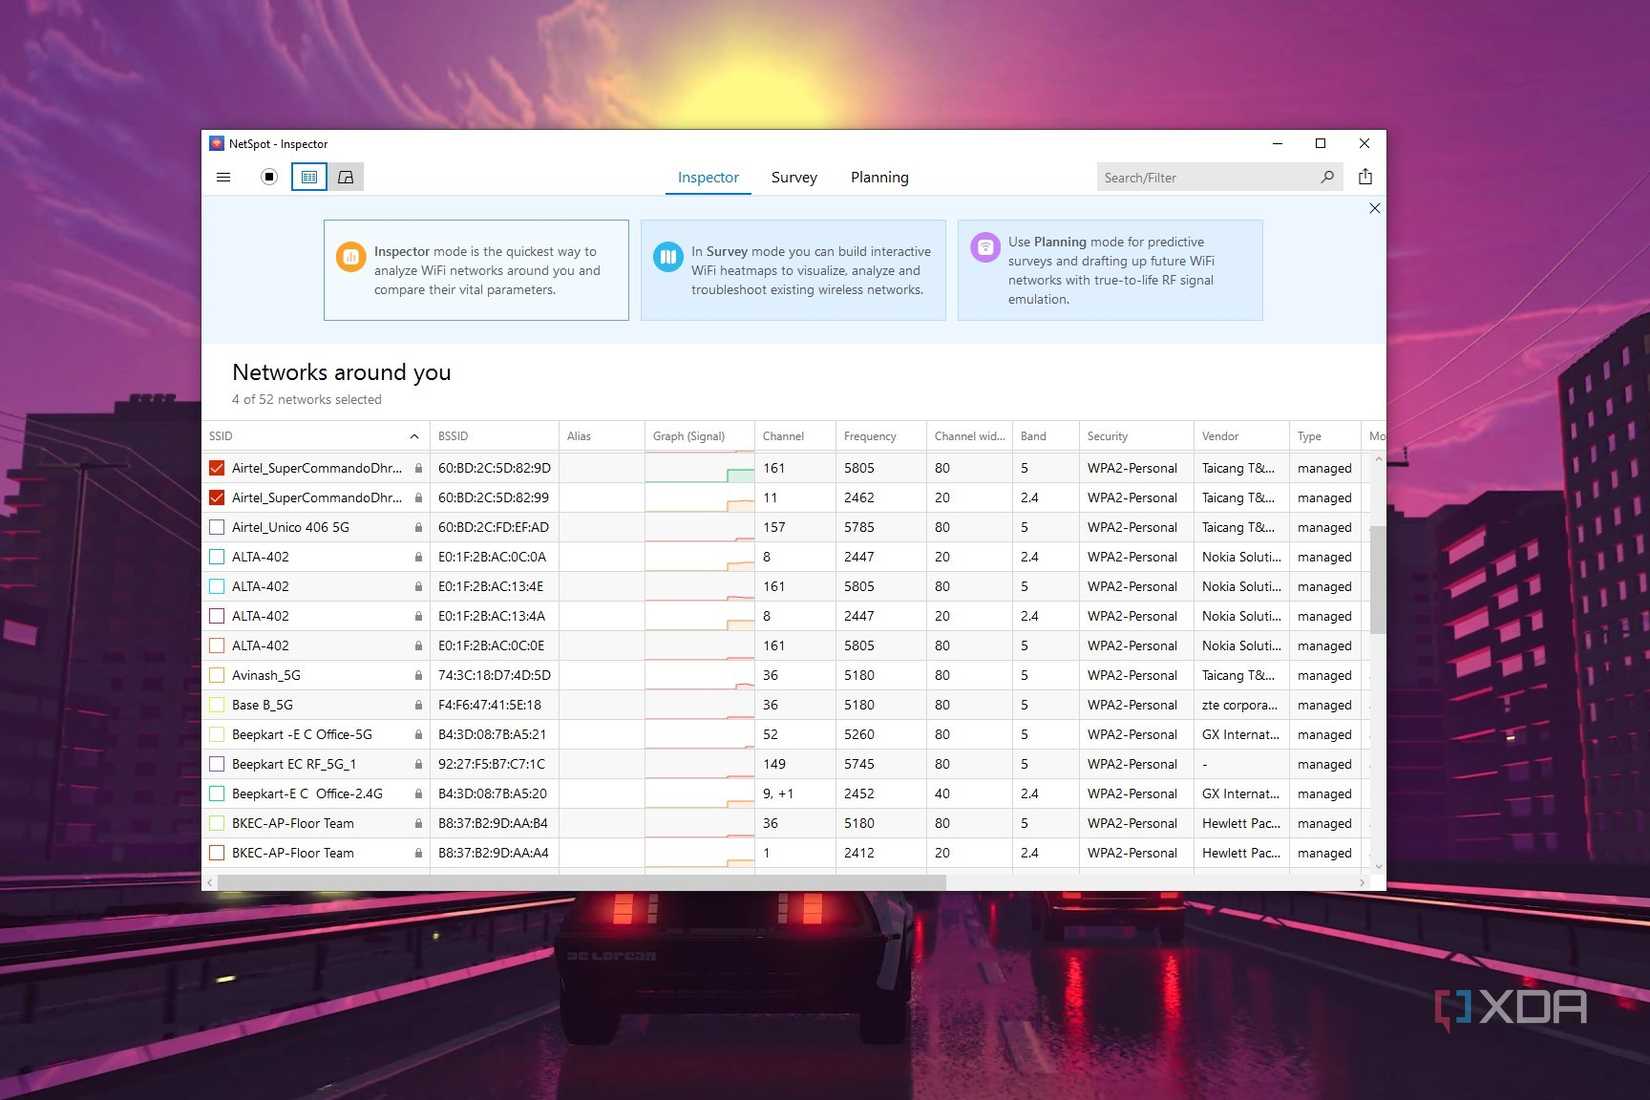
Task: Select the Avinash_5G network checkbox
Action: pos(217,675)
